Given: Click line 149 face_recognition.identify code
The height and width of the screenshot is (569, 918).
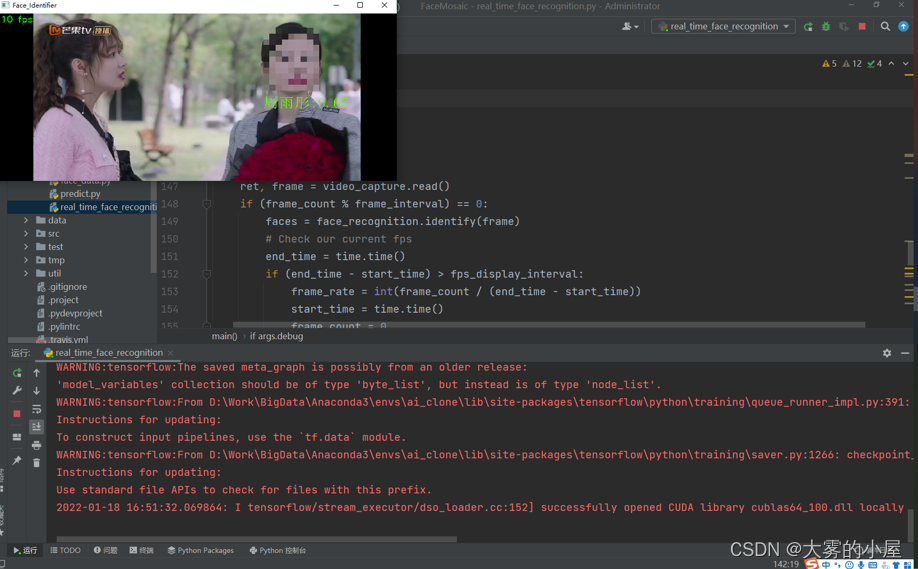Looking at the screenshot, I should tap(392, 221).
